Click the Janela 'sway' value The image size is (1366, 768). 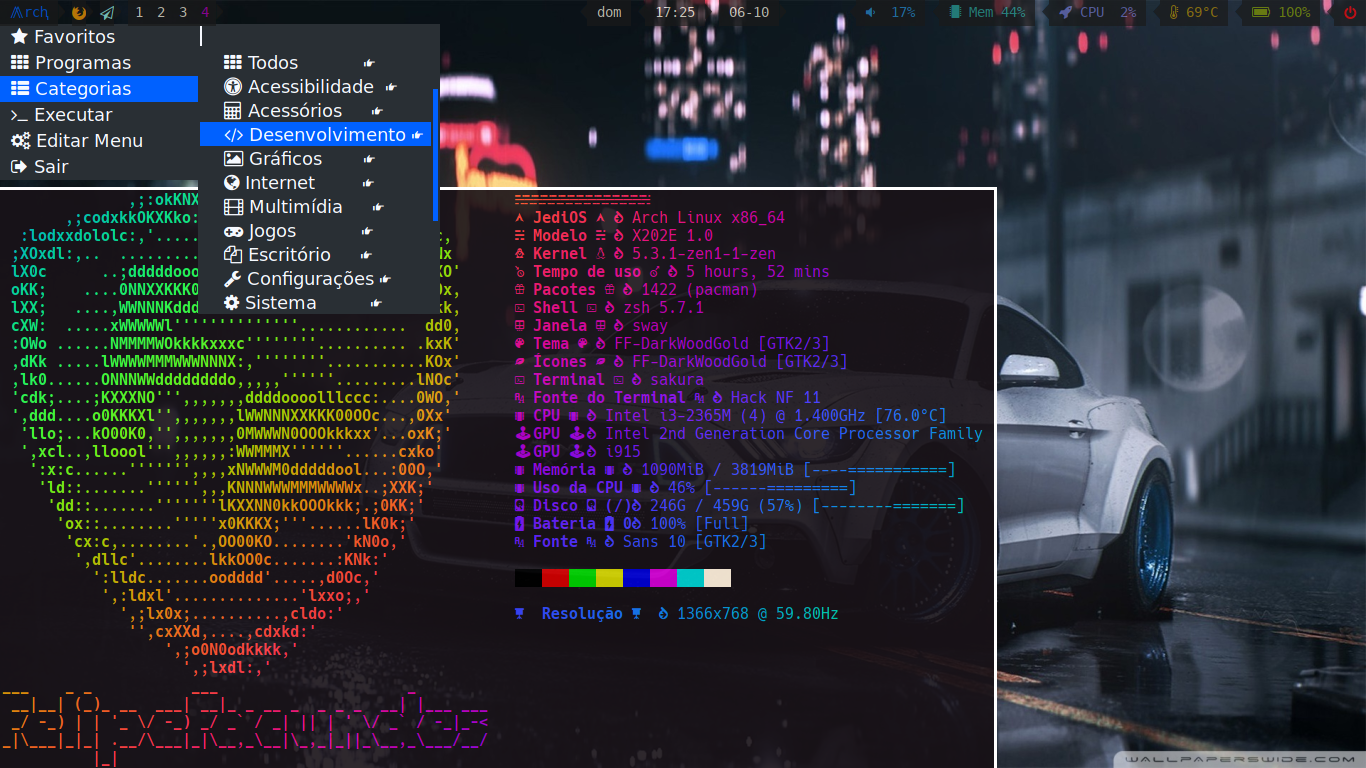650,326
